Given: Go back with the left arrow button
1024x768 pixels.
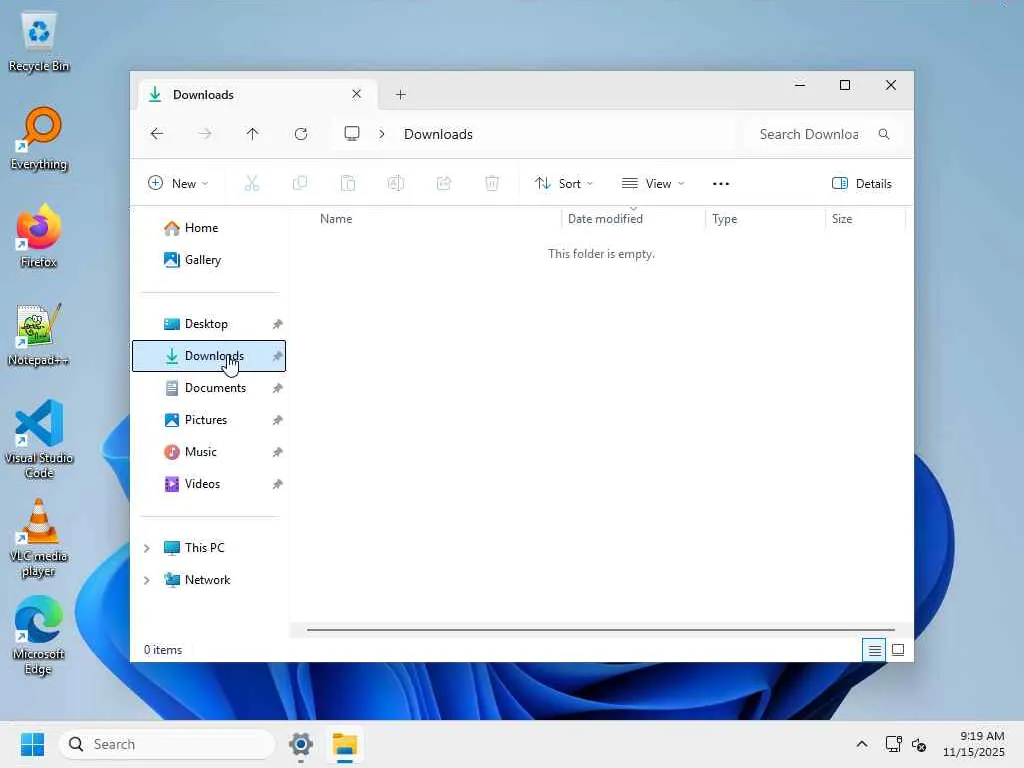Looking at the screenshot, I should click(157, 134).
